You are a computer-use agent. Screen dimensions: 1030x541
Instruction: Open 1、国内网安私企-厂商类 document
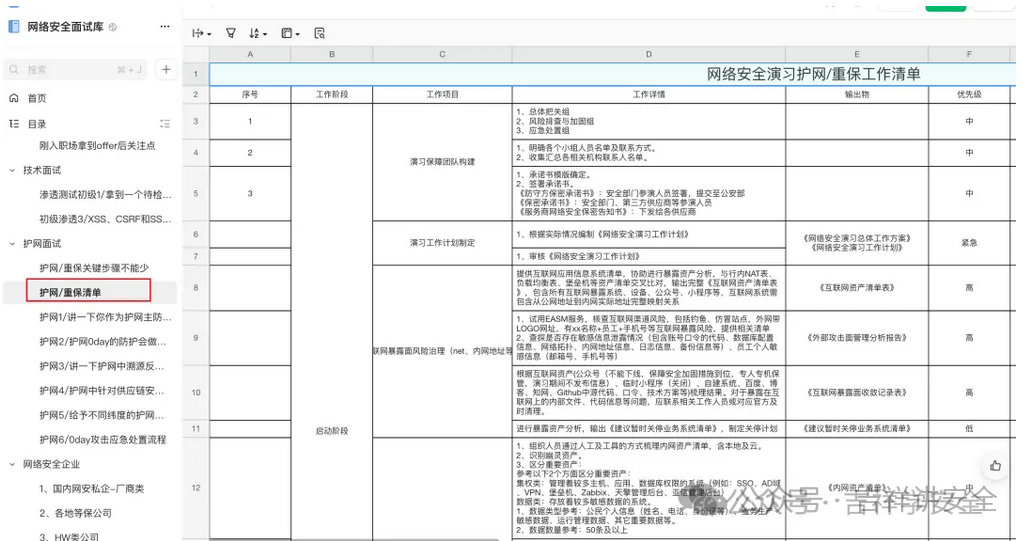click(91, 488)
